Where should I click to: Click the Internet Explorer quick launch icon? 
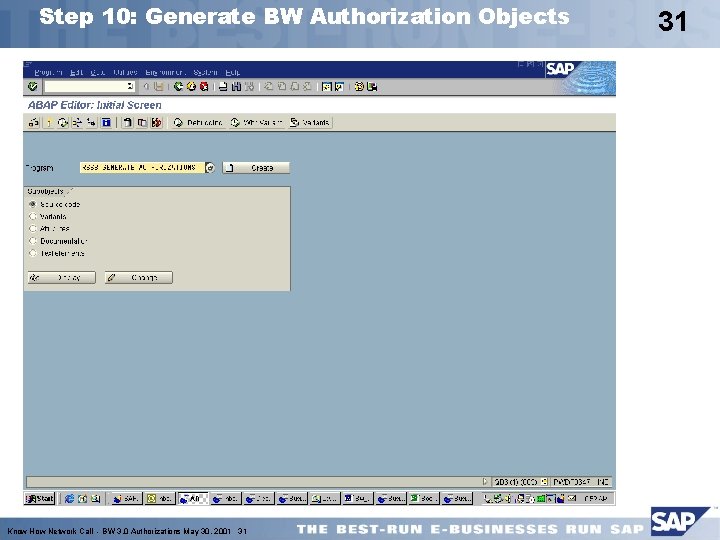coord(69,498)
